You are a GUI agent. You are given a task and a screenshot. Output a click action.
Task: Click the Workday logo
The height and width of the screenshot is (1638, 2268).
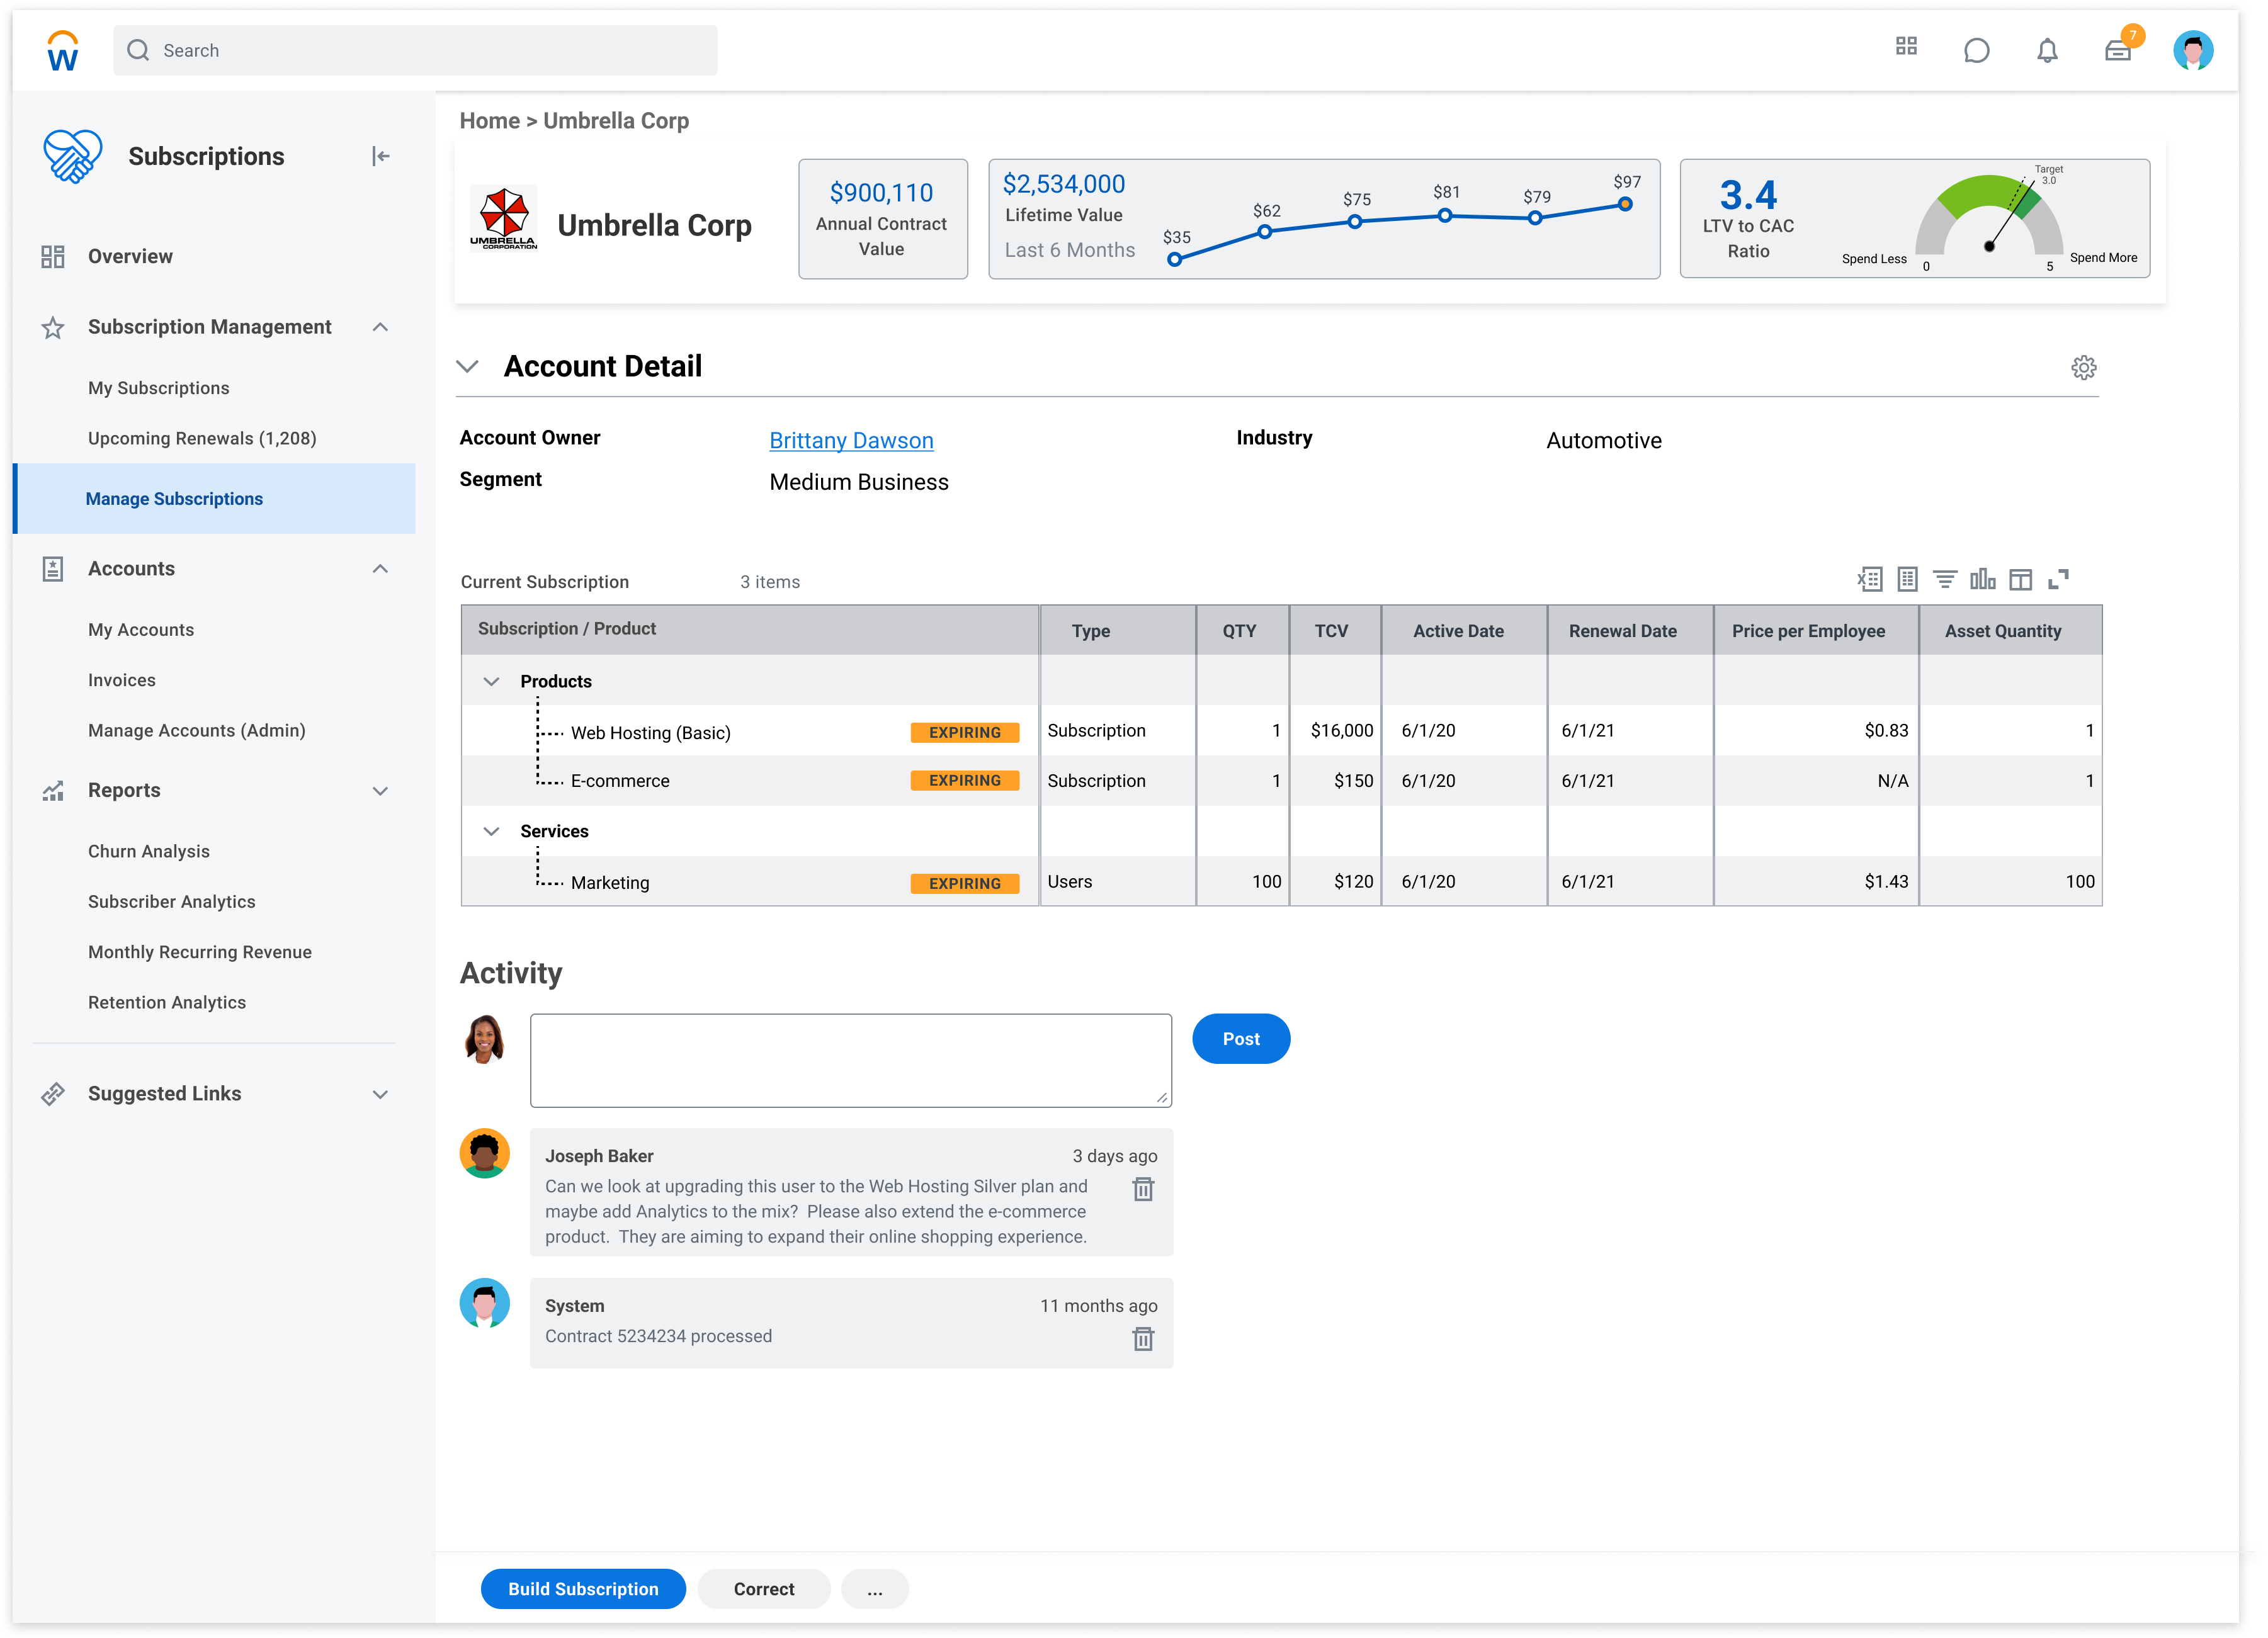[62, 50]
